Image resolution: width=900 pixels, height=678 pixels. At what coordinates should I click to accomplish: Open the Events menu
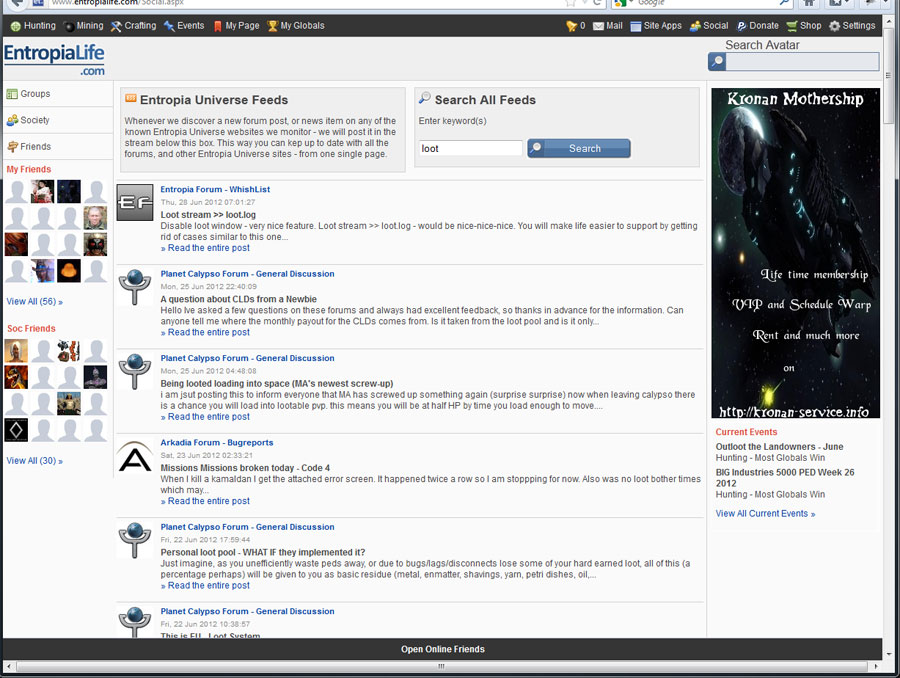point(184,26)
